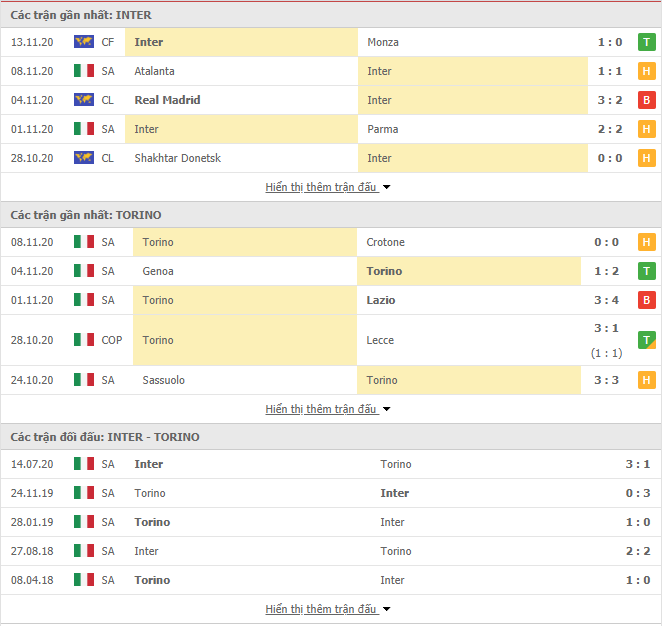The width and height of the screenshot is (662, 626).
Task: Click world flag icon on 13.11.20 row
Action: 84,42
